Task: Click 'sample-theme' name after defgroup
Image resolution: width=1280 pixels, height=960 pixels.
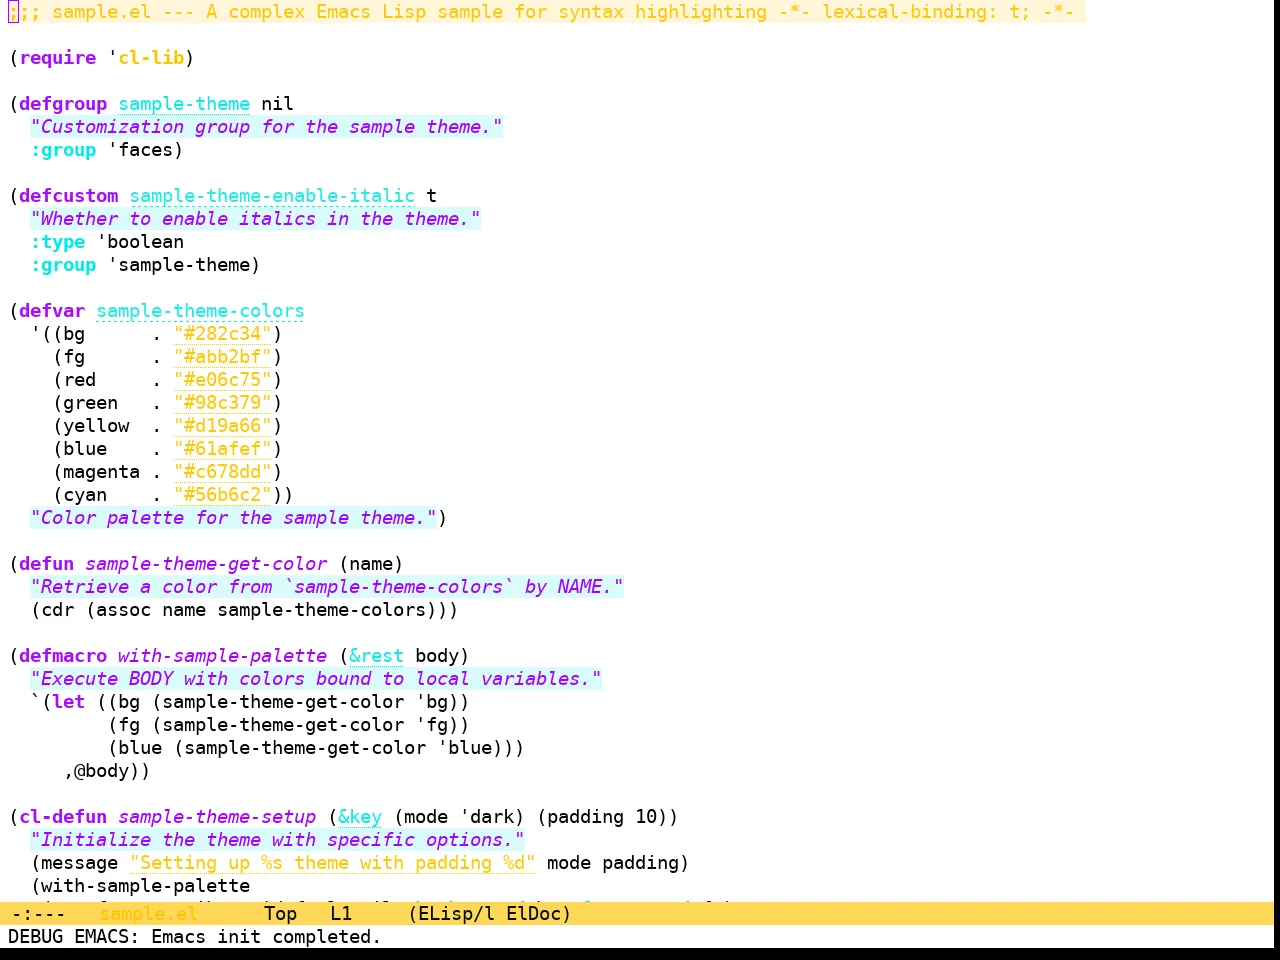Action: point(184,104)
